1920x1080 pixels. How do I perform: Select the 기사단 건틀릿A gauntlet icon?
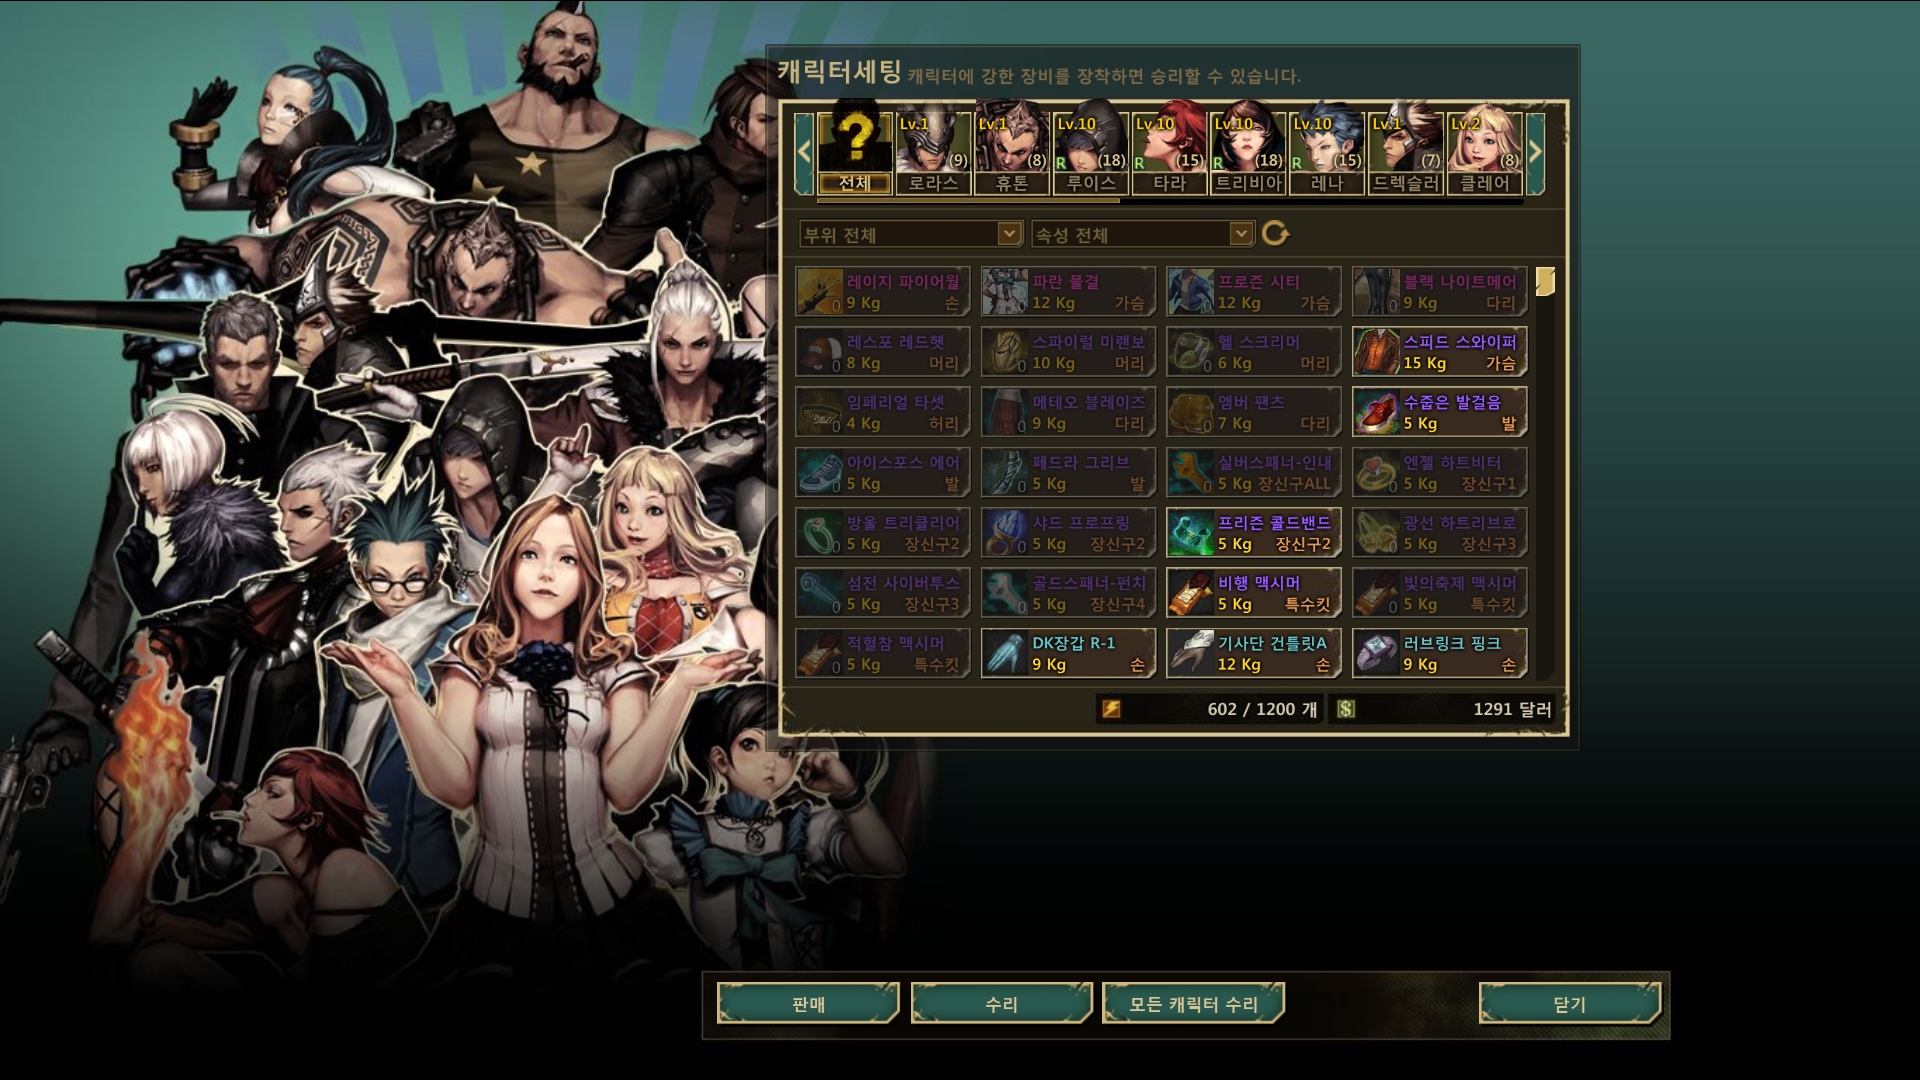(x=1191, y=653)
